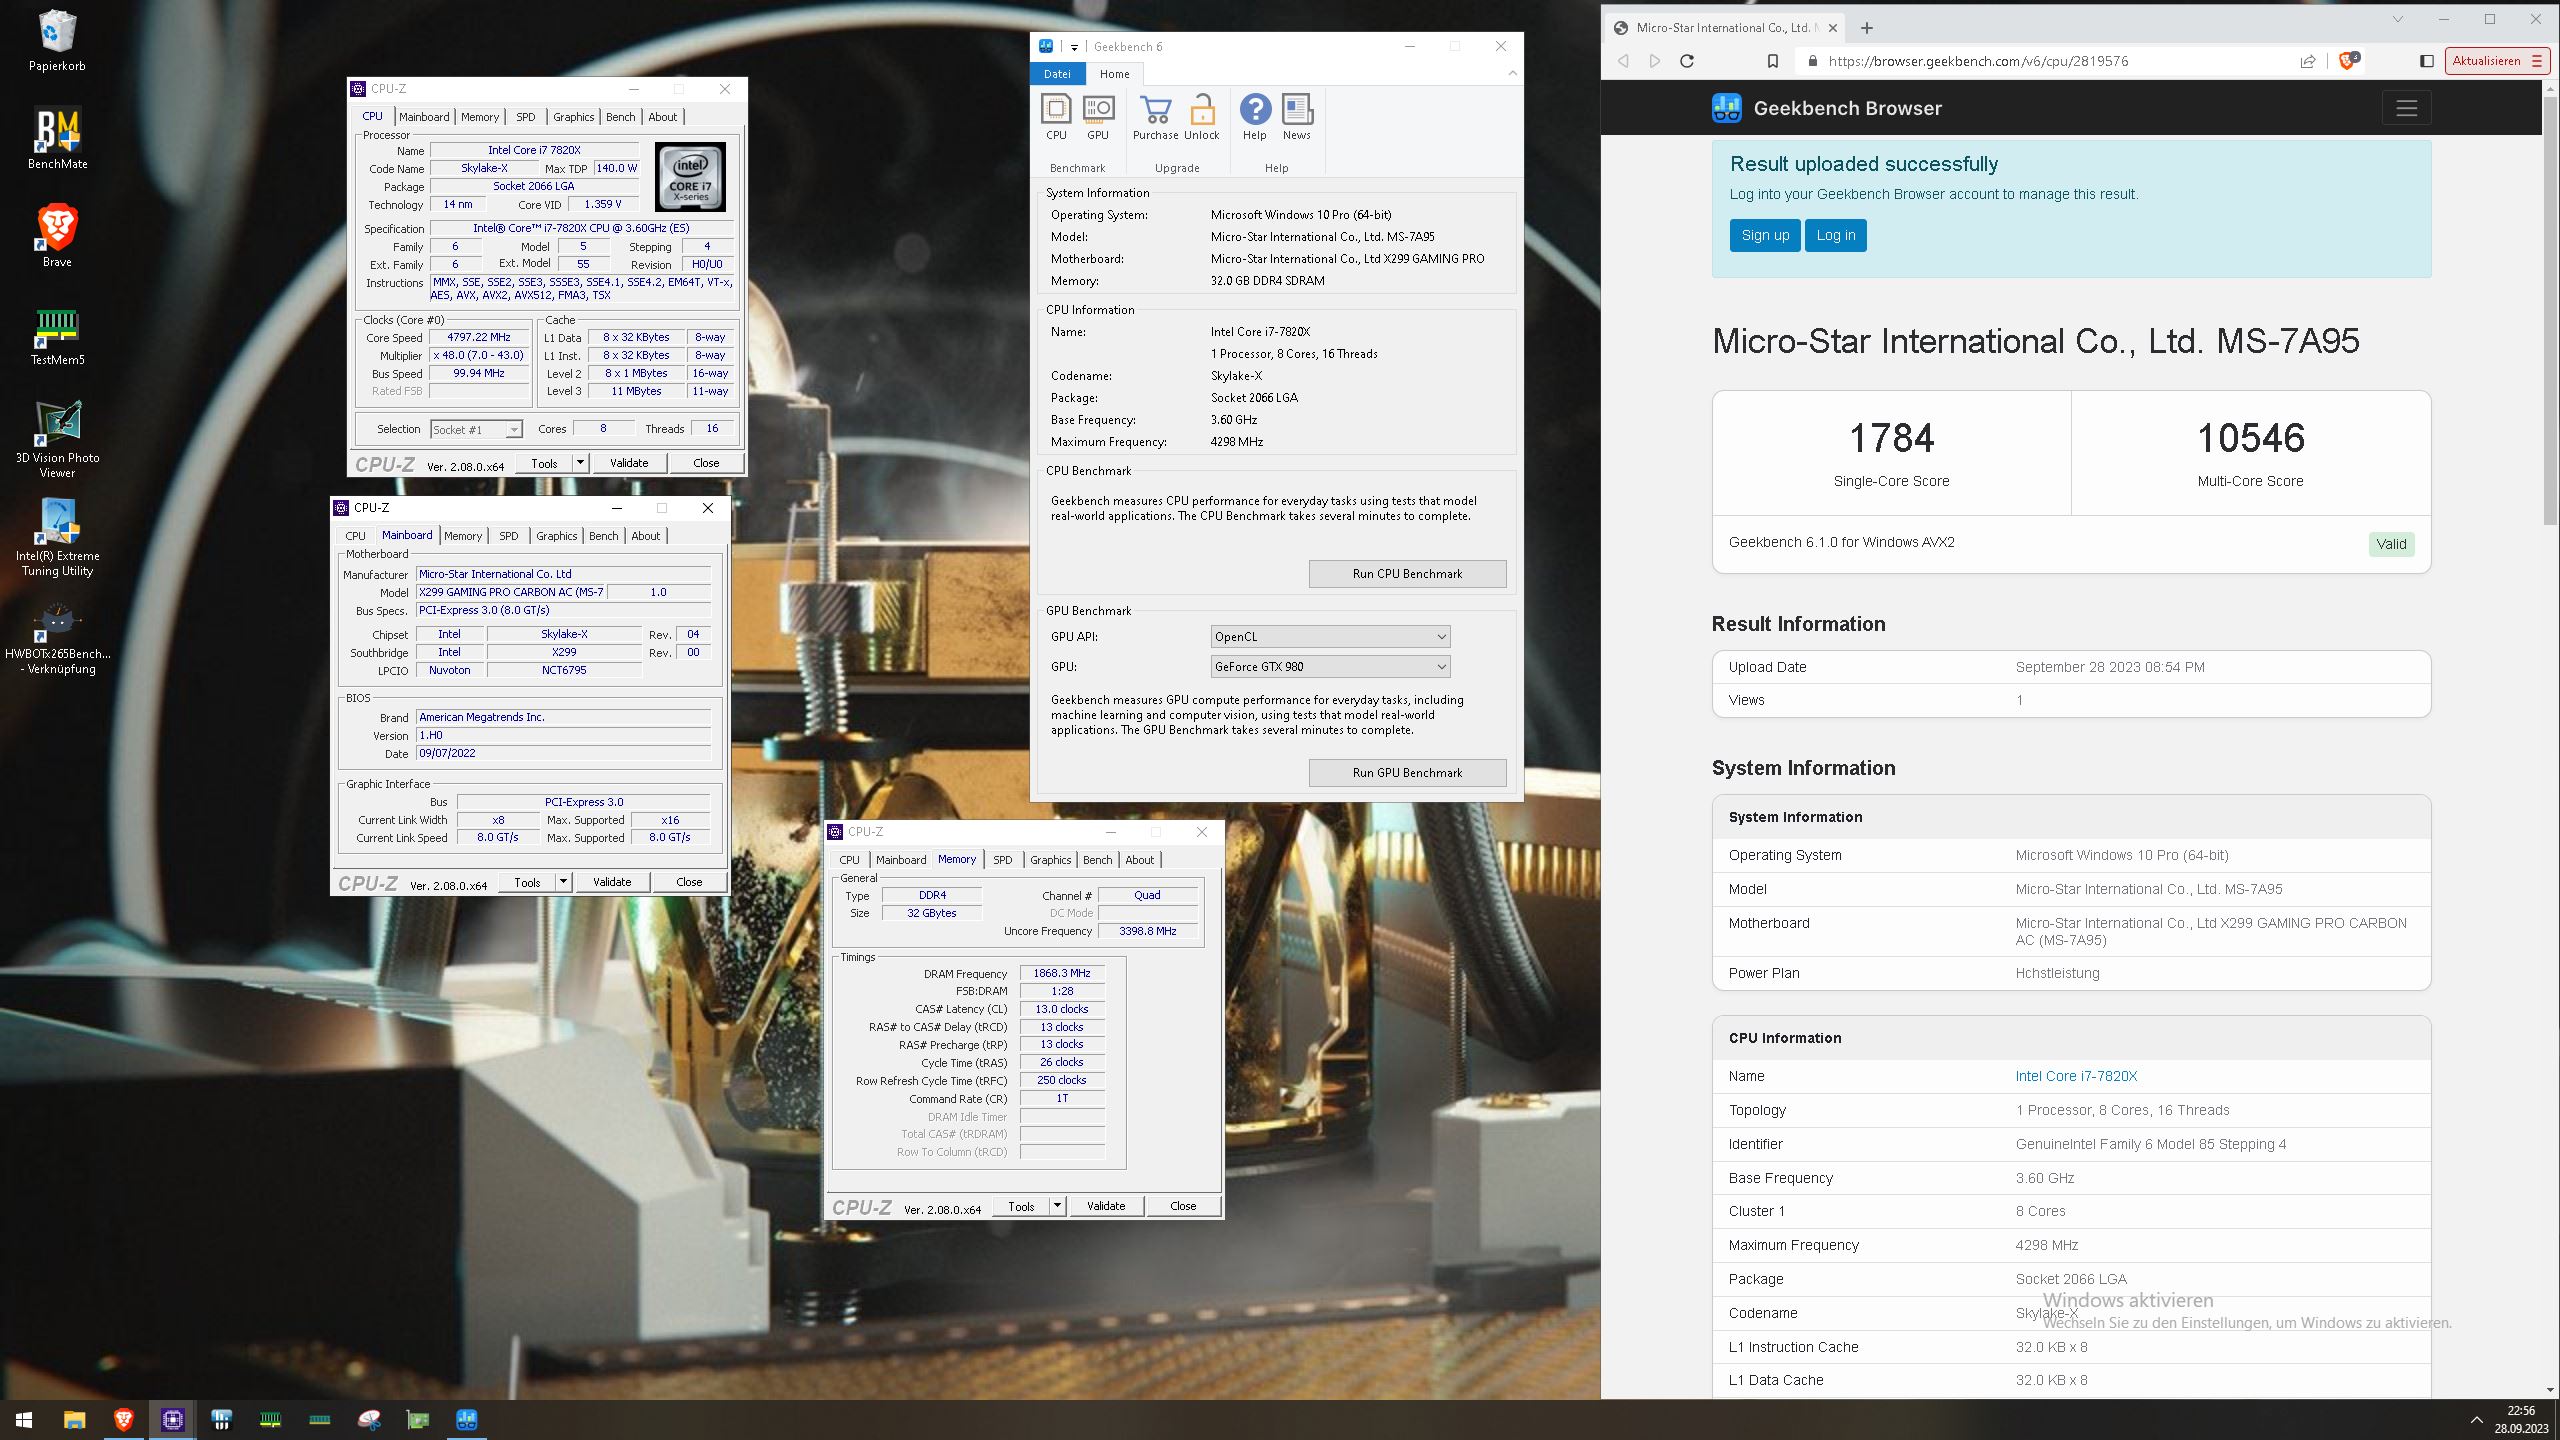The width and height of the screenshot is (2560, 1440).
Task: Switch to SPD tab in CPU-Z Mainboard window
Action: pyautogui.click(x=508, y=536)
